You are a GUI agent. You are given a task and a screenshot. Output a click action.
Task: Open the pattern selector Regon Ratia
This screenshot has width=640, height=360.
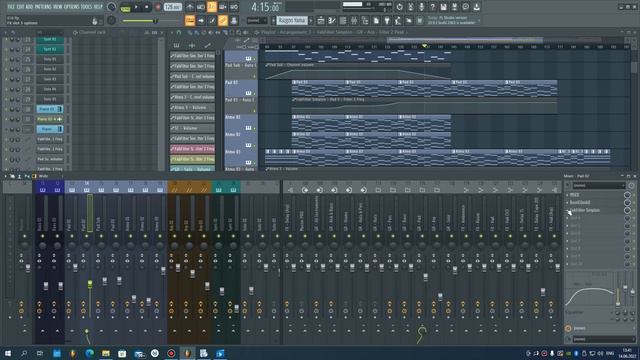(292, 20)
